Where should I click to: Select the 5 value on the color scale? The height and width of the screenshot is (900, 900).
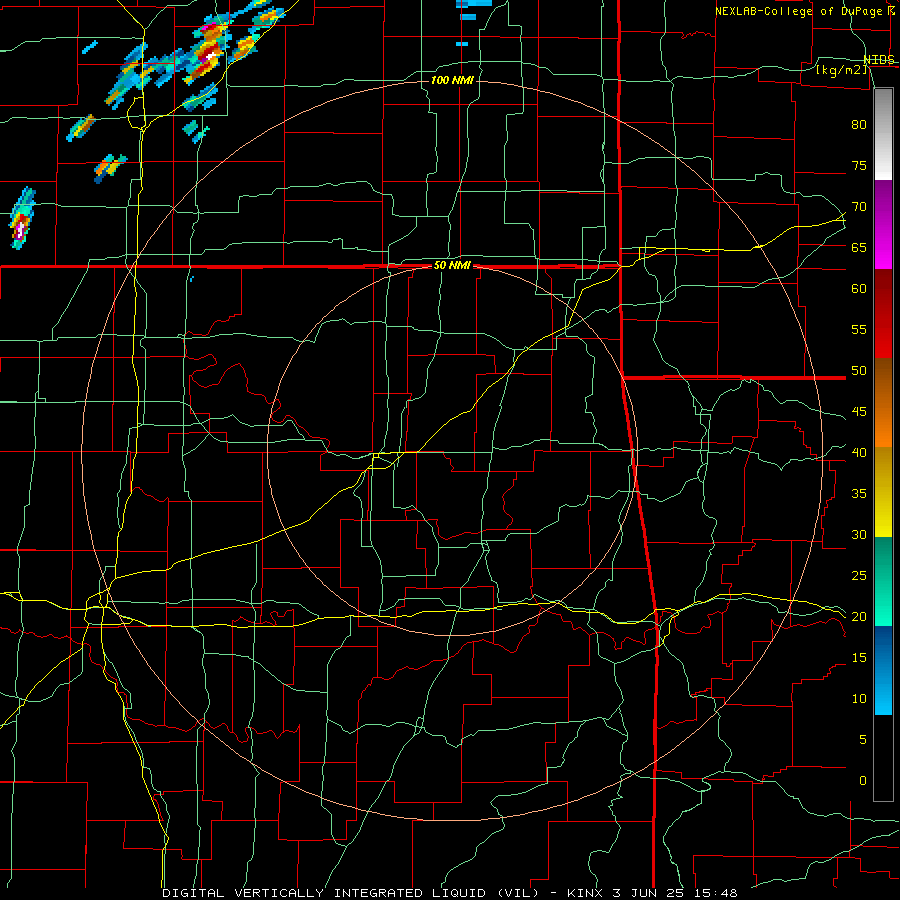pyautogui.click(x=863, y=740)
